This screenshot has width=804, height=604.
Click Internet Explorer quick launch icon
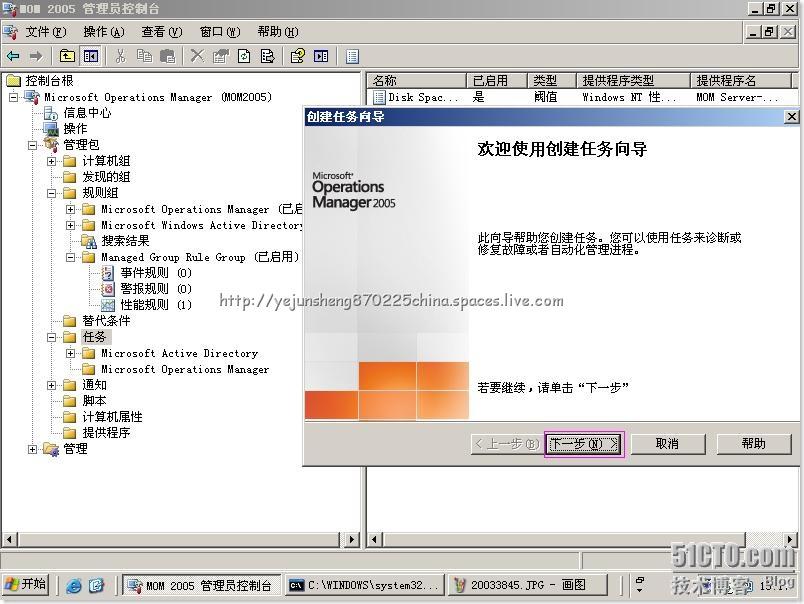click(x=73, y=585)
